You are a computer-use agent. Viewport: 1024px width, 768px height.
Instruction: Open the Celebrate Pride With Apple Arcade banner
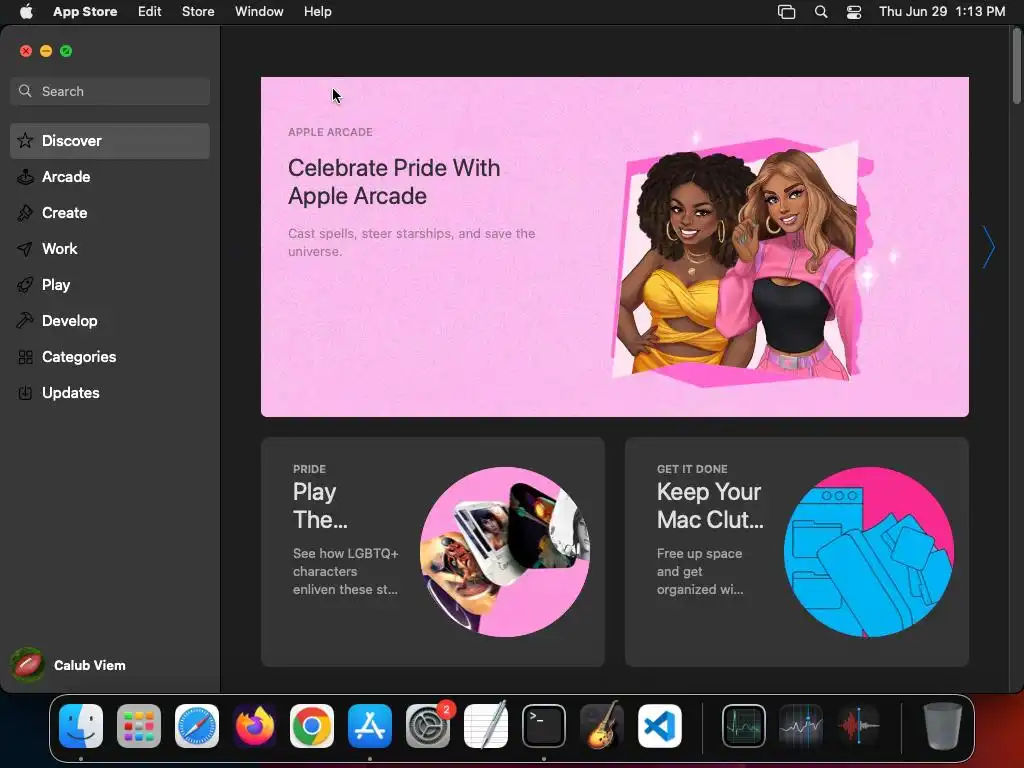(615, 247)
